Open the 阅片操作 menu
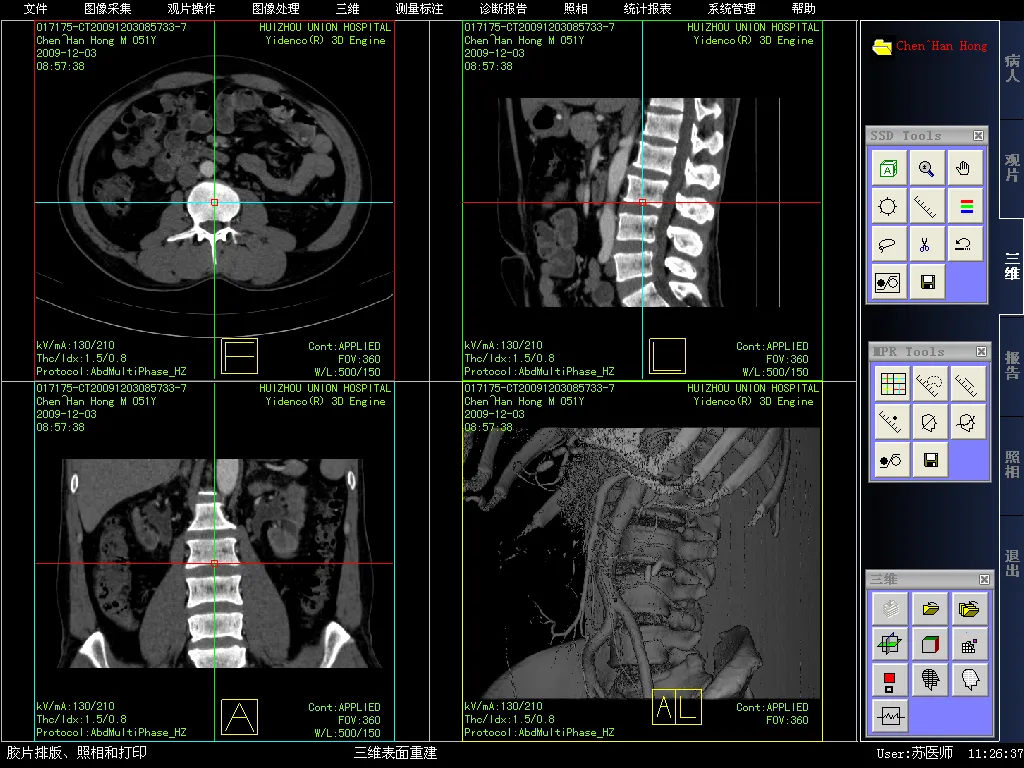The image size is (1024, 768). [x=191, y=8]
